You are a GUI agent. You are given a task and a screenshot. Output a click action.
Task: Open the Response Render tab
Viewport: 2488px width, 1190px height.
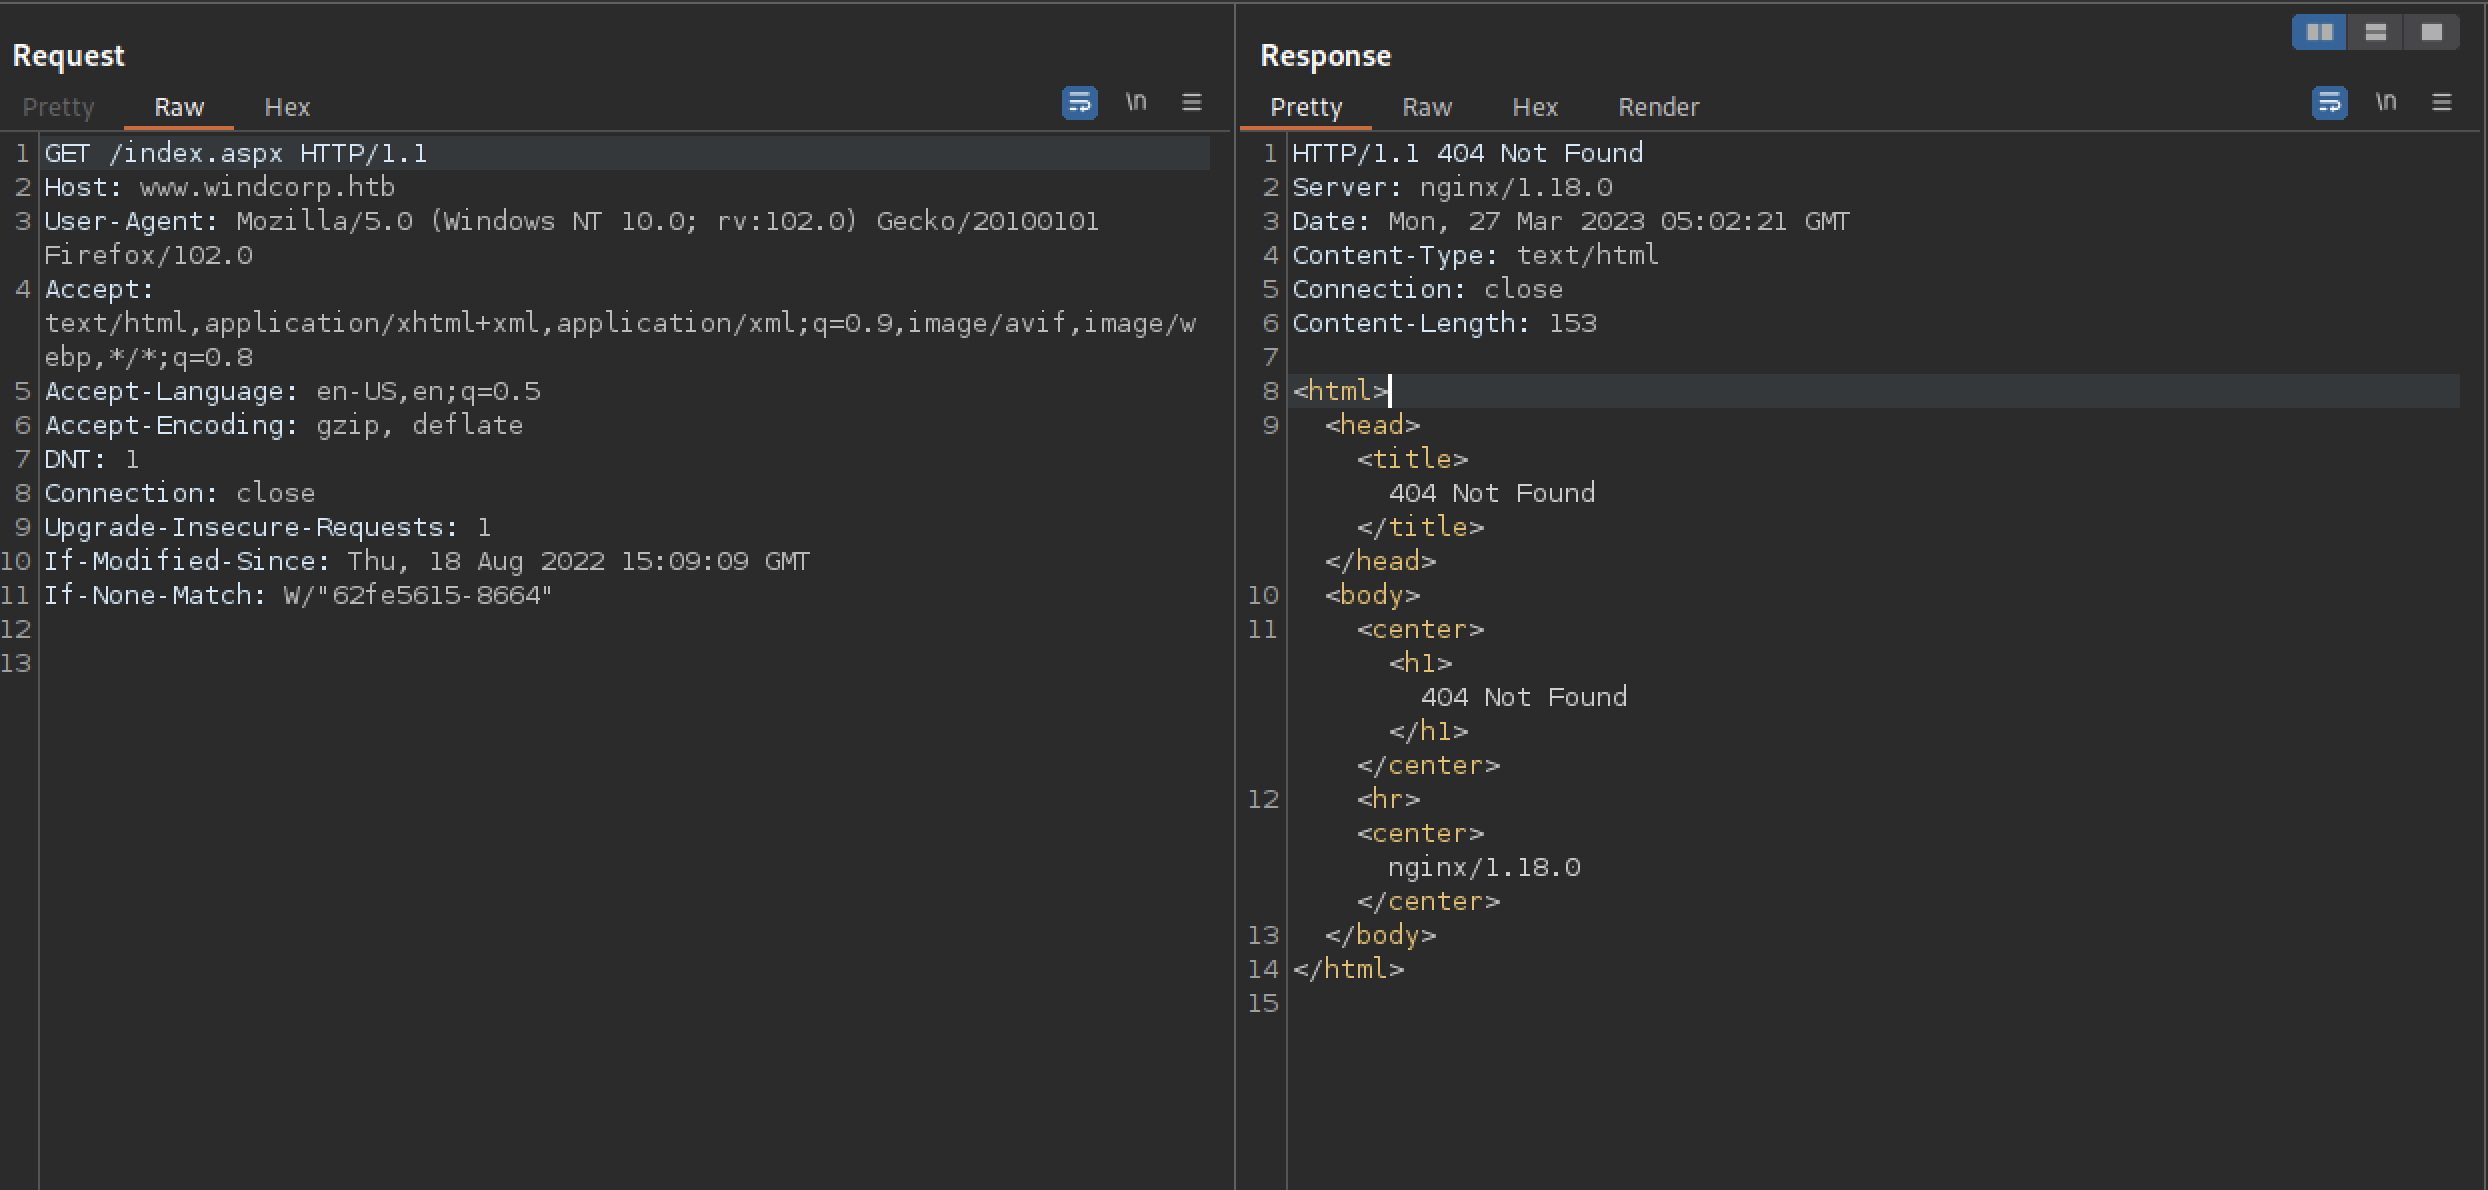1658,107
